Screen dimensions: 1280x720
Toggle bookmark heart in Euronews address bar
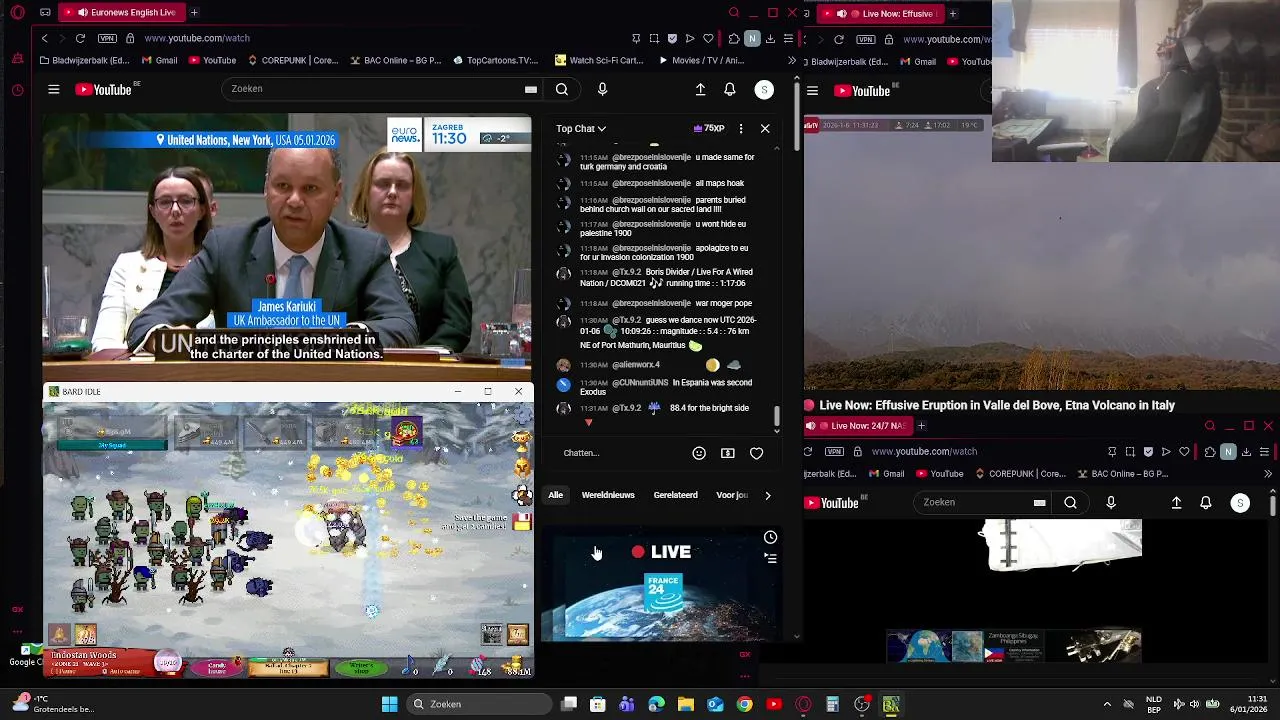coord(708,38)
